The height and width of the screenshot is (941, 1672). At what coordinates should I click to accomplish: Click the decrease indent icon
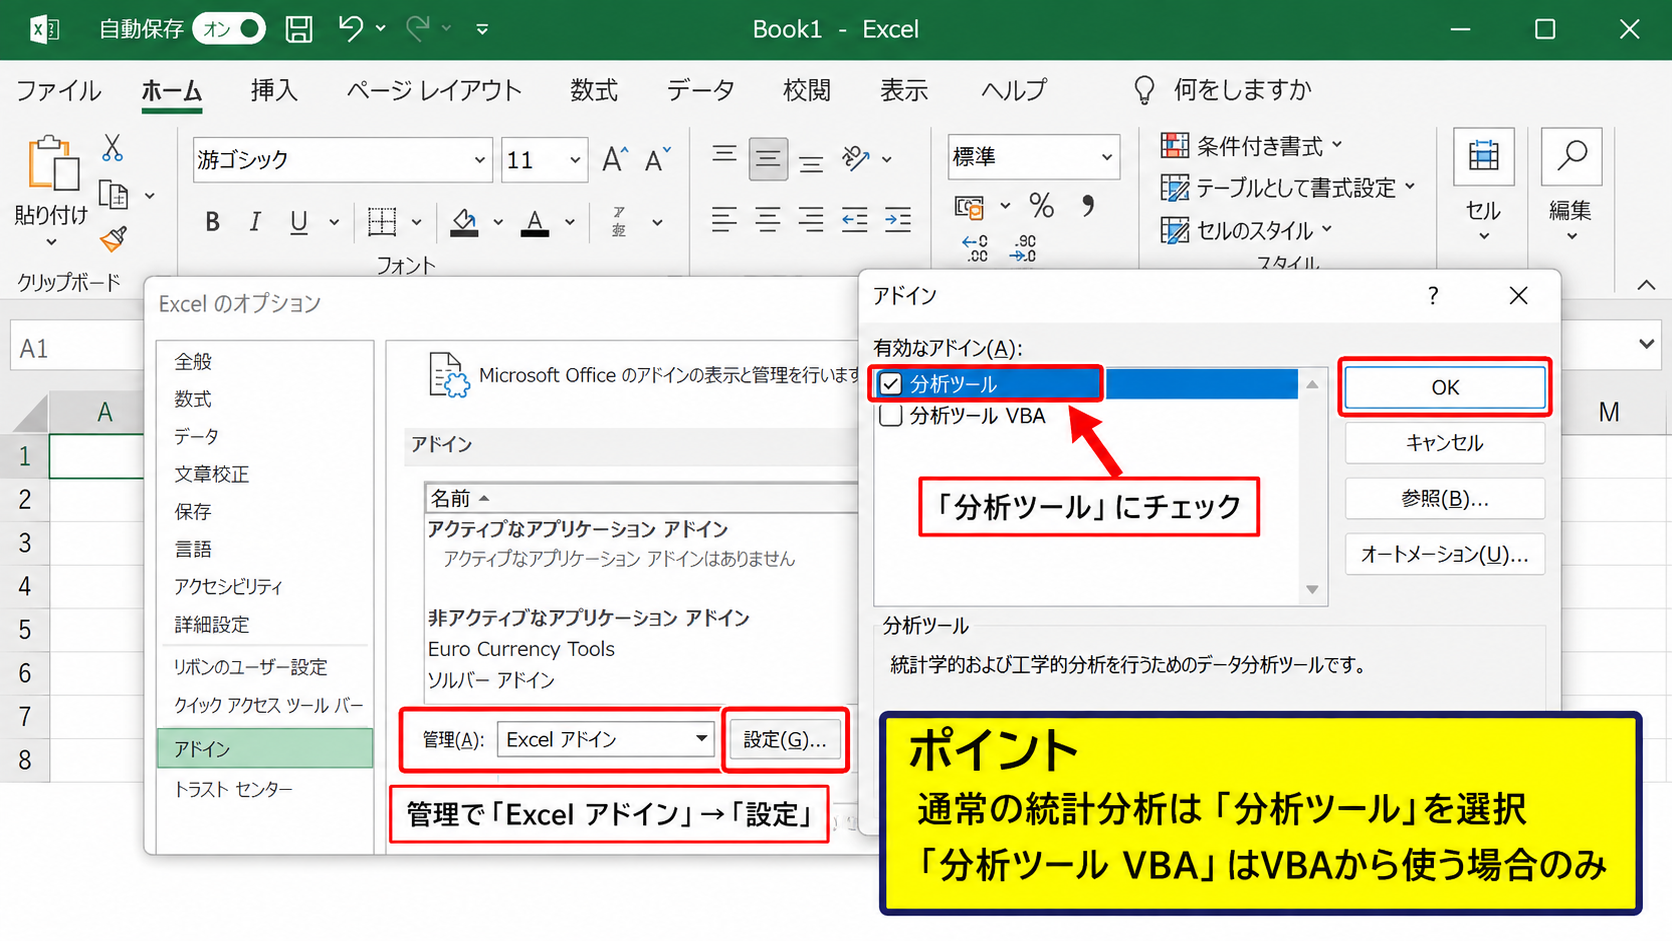pyautogui.click(x=854, y=219)
